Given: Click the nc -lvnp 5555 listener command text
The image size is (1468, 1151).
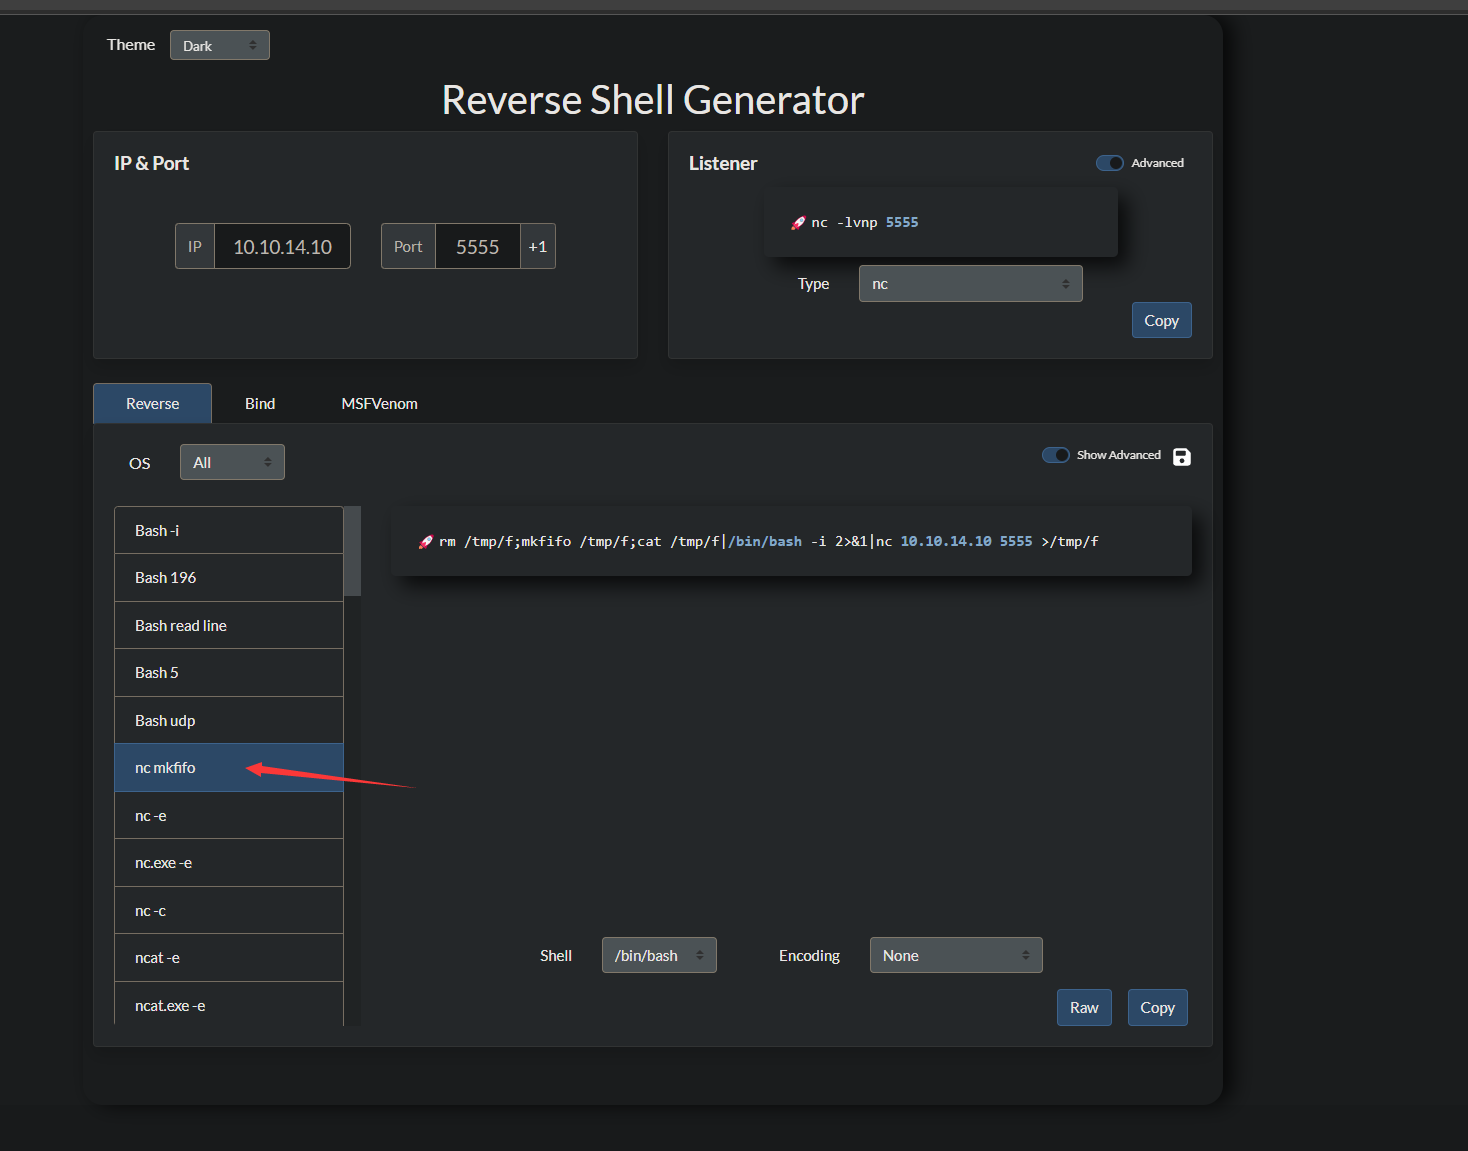Looking at the screenshot, I should click(x=865, y=223).
